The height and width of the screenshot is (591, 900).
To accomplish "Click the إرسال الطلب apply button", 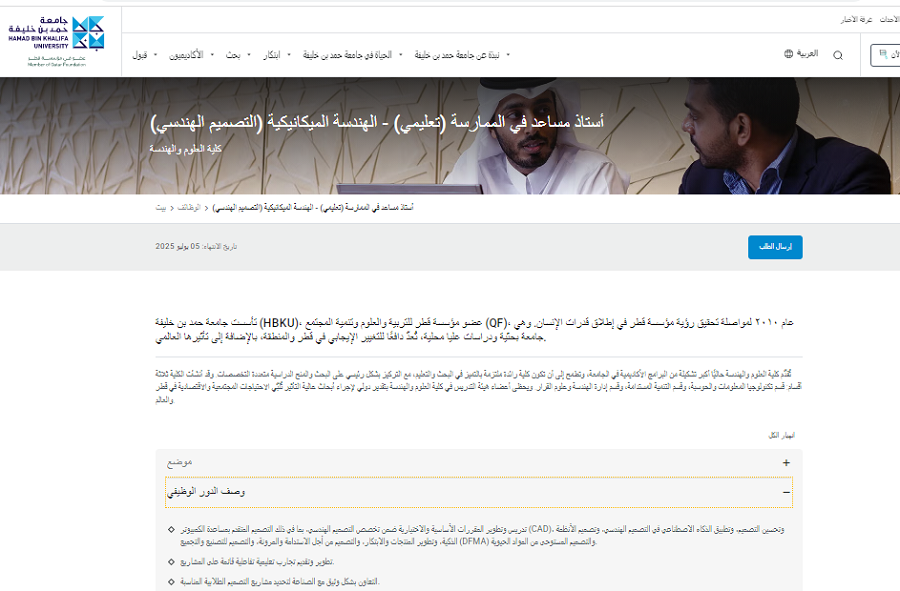I will pyautogui.click(x=775, y=247).
